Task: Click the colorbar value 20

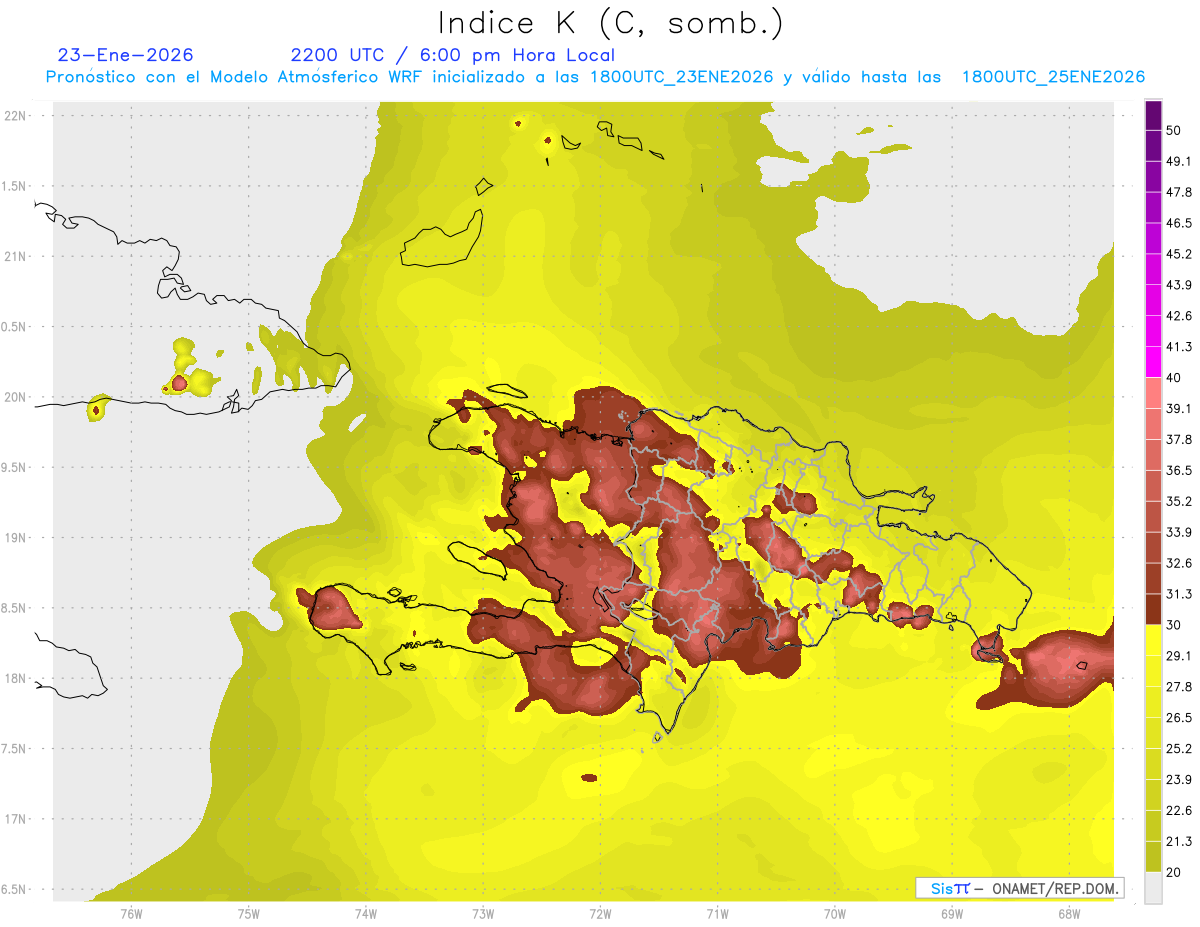Action: (x=1174, y=873)
